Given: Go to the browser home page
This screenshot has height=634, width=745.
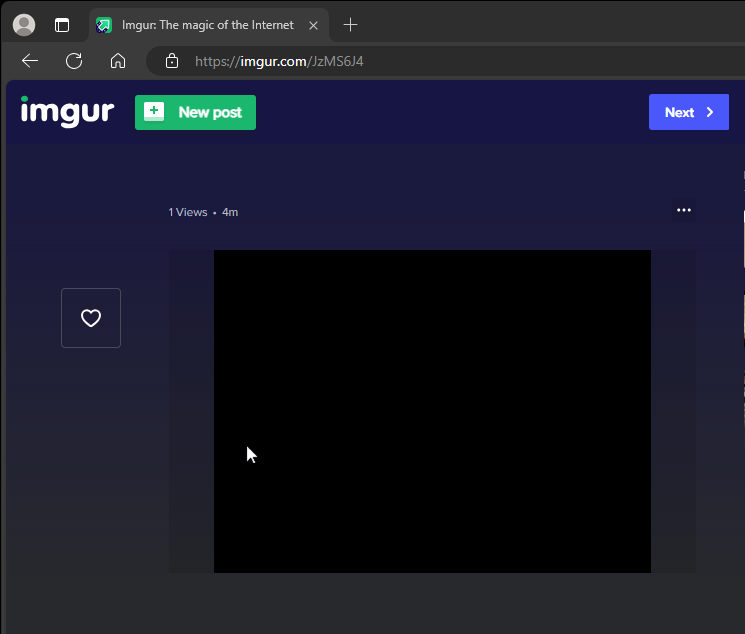Looking at the screenshot, I should click(118, 61).
